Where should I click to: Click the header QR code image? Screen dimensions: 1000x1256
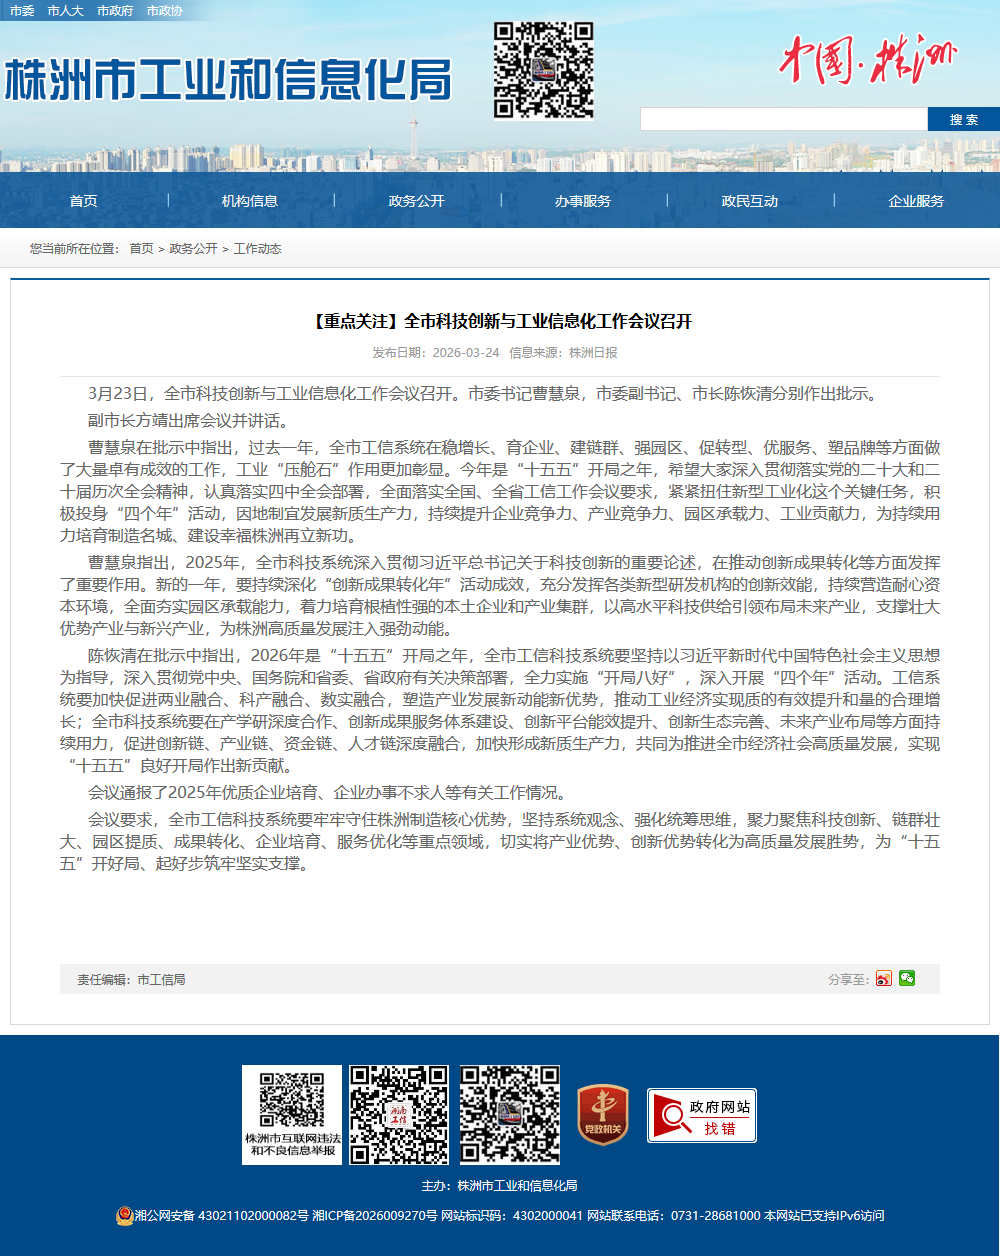[544, 70]
